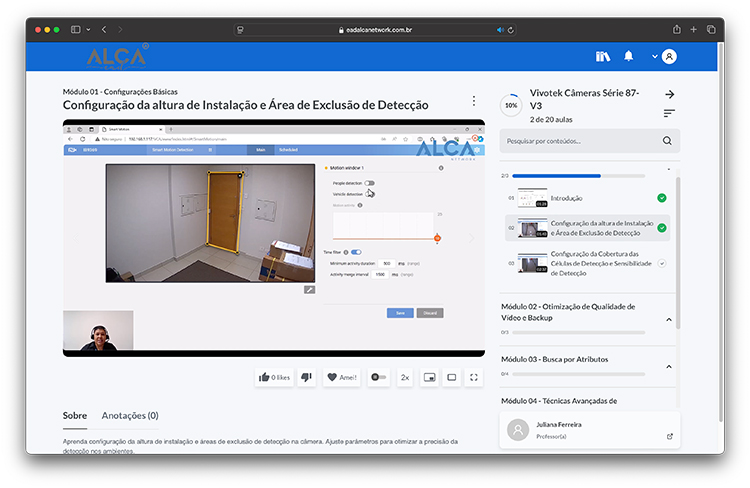Toggle completion check for Introdução

(x=662, y=198)
